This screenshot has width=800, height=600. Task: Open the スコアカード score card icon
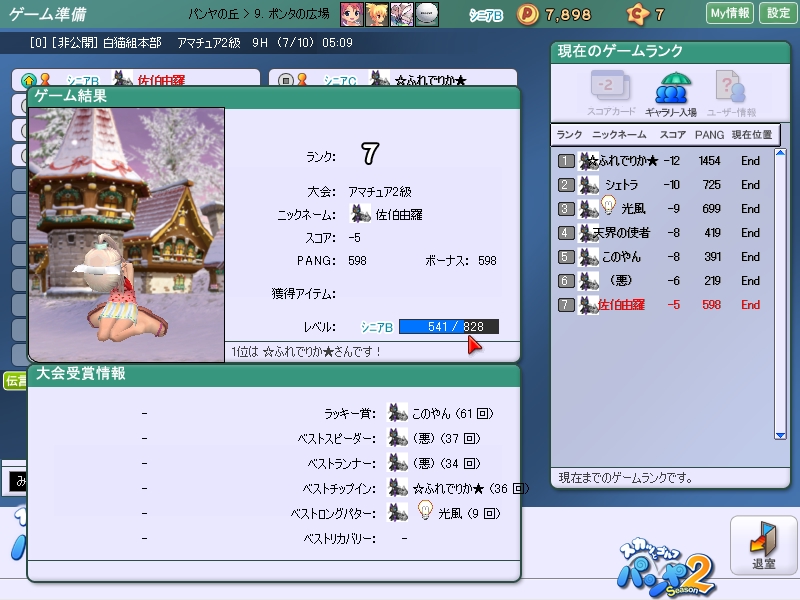(x=610, y=93)
